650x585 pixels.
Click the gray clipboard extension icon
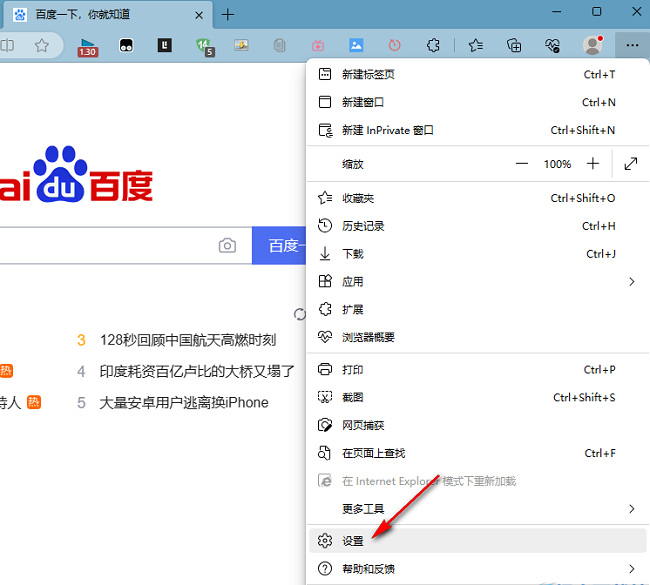pyautogui.click(x=280, y=45)
